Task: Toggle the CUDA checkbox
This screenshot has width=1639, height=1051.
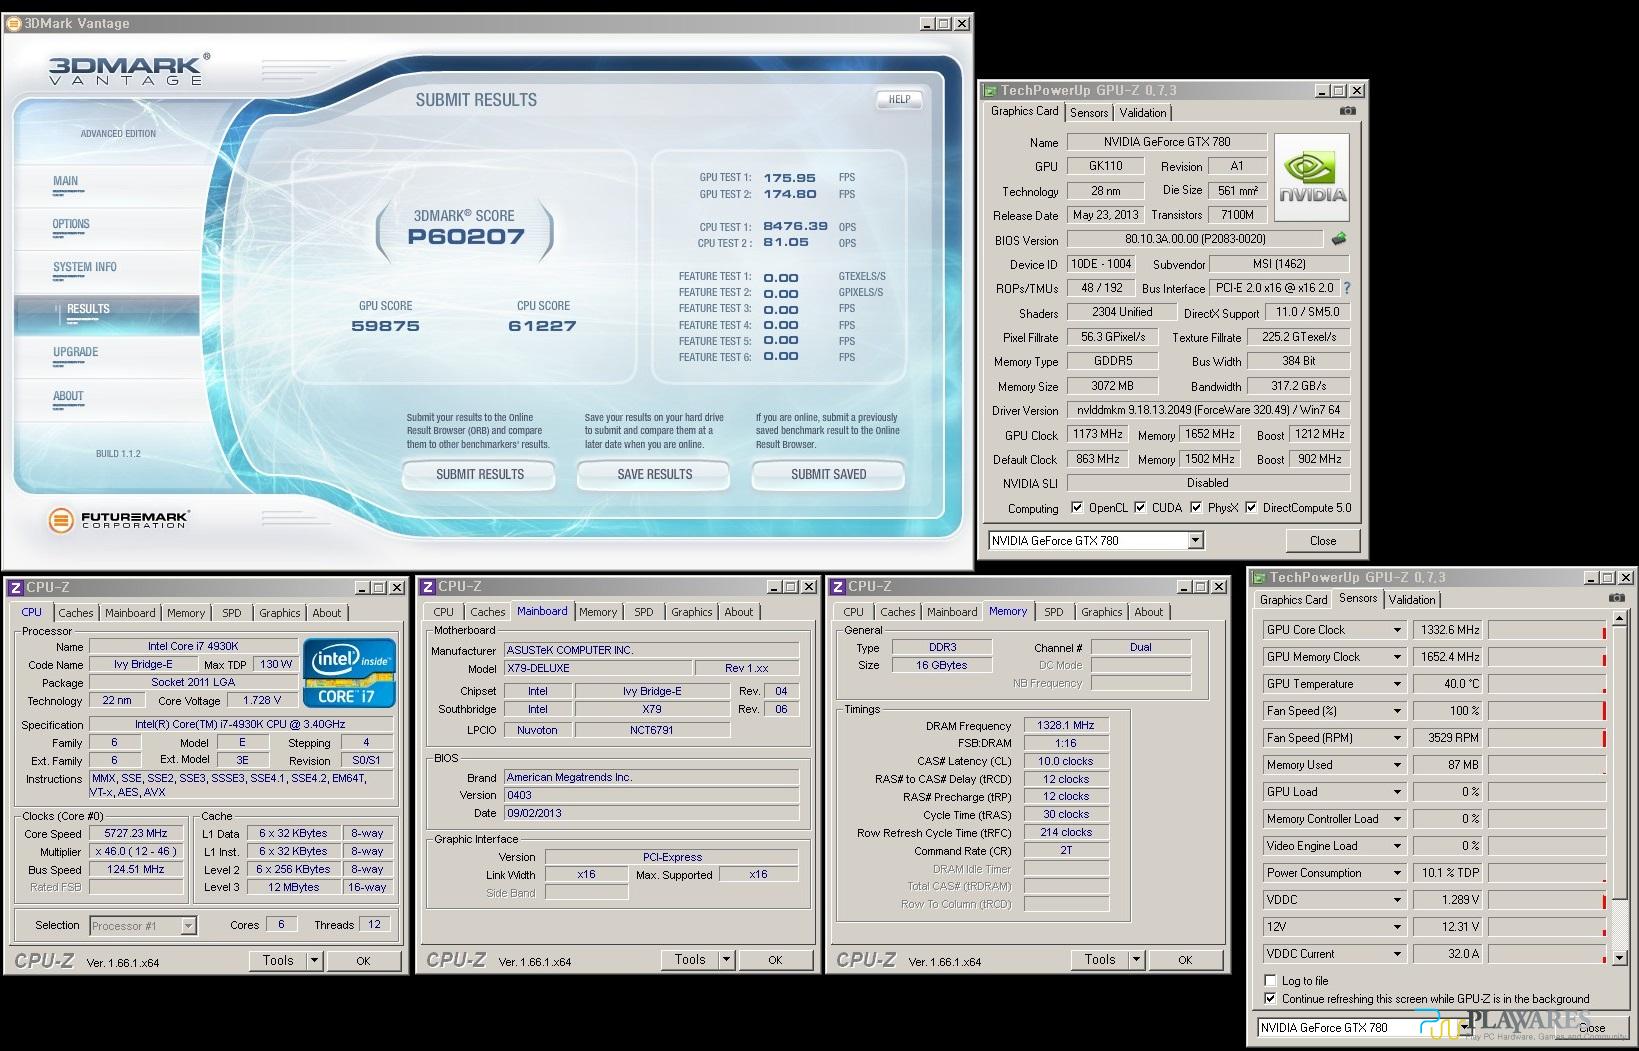Action: click(1140, 508)
